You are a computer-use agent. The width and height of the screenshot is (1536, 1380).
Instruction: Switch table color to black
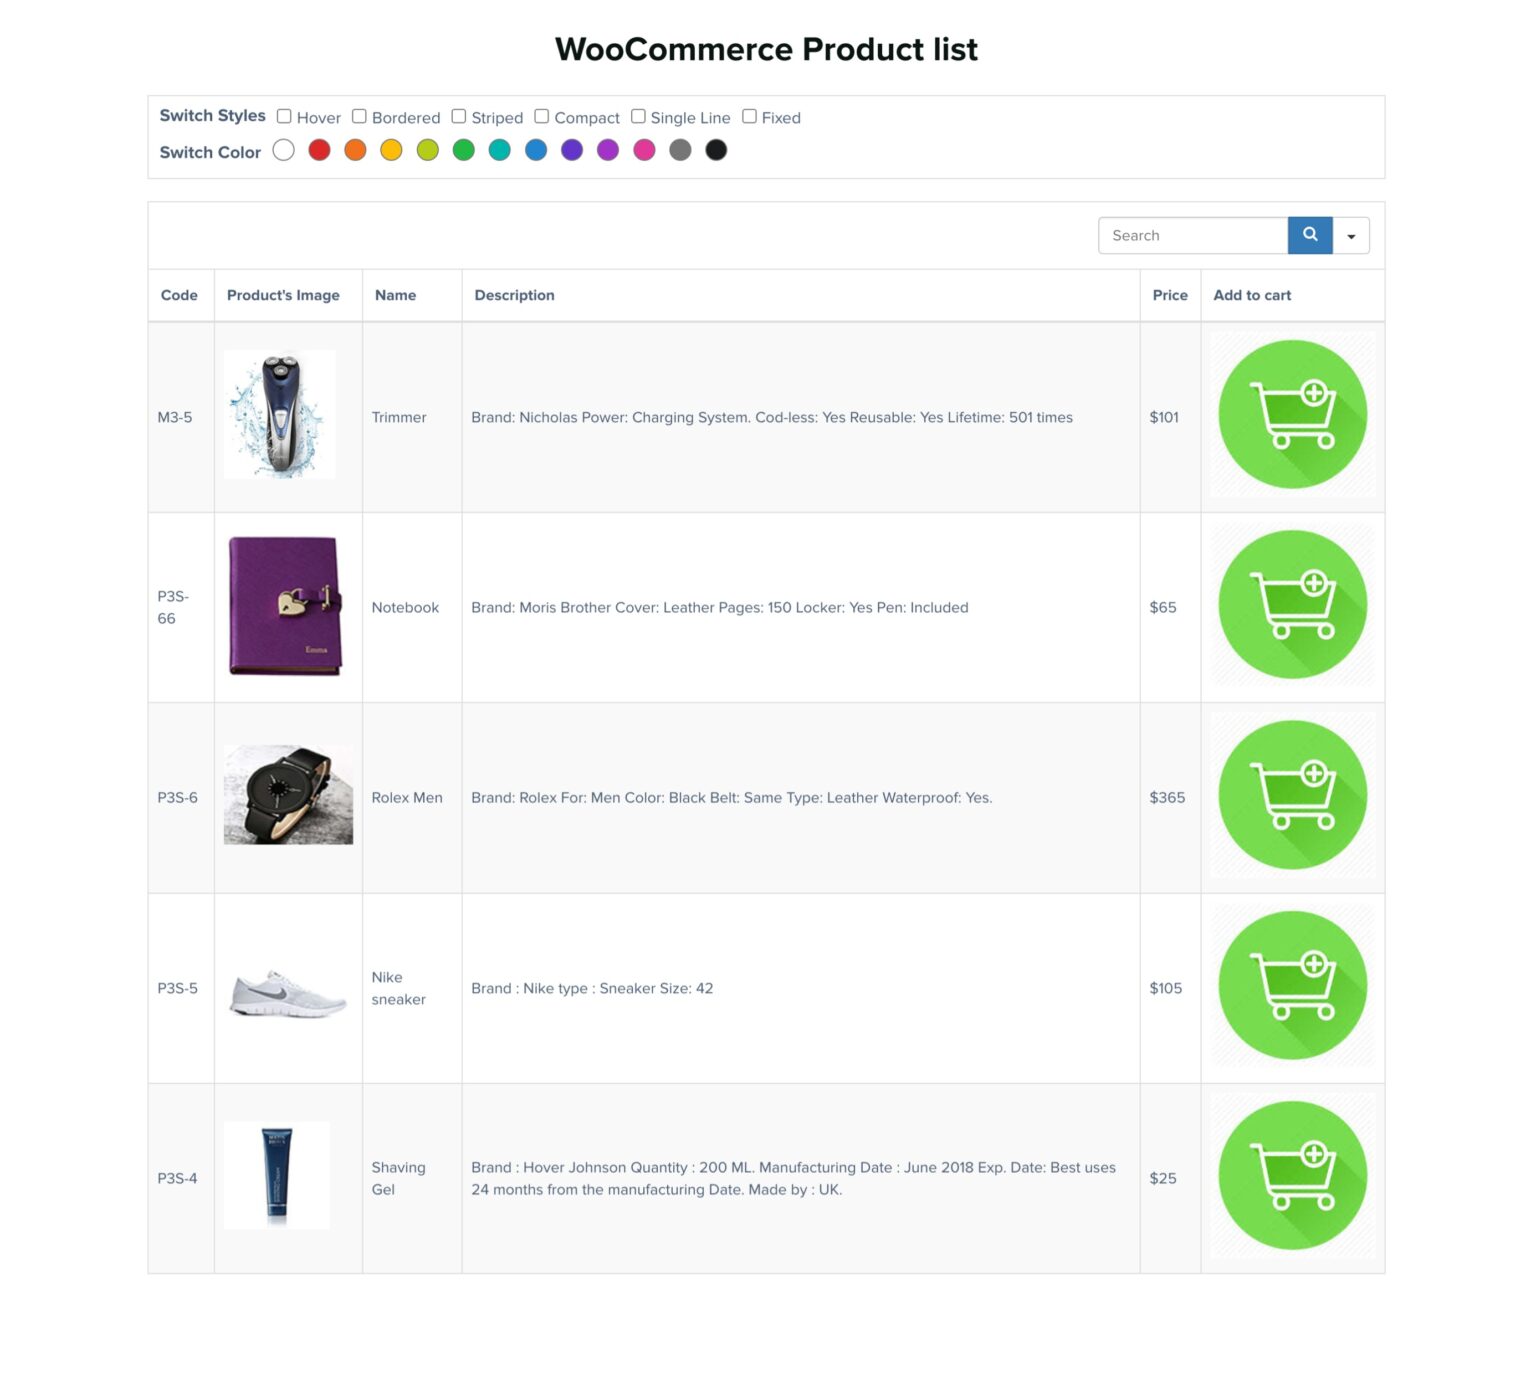(716, 150)
